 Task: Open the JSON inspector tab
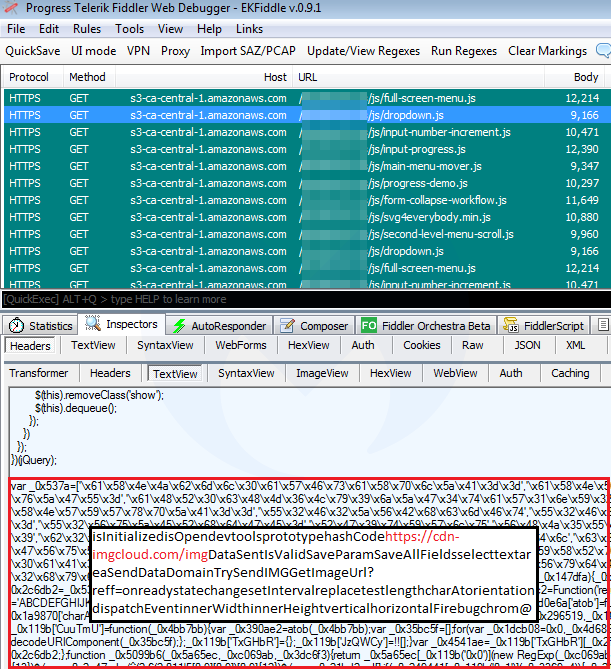[x=527, y=345]
